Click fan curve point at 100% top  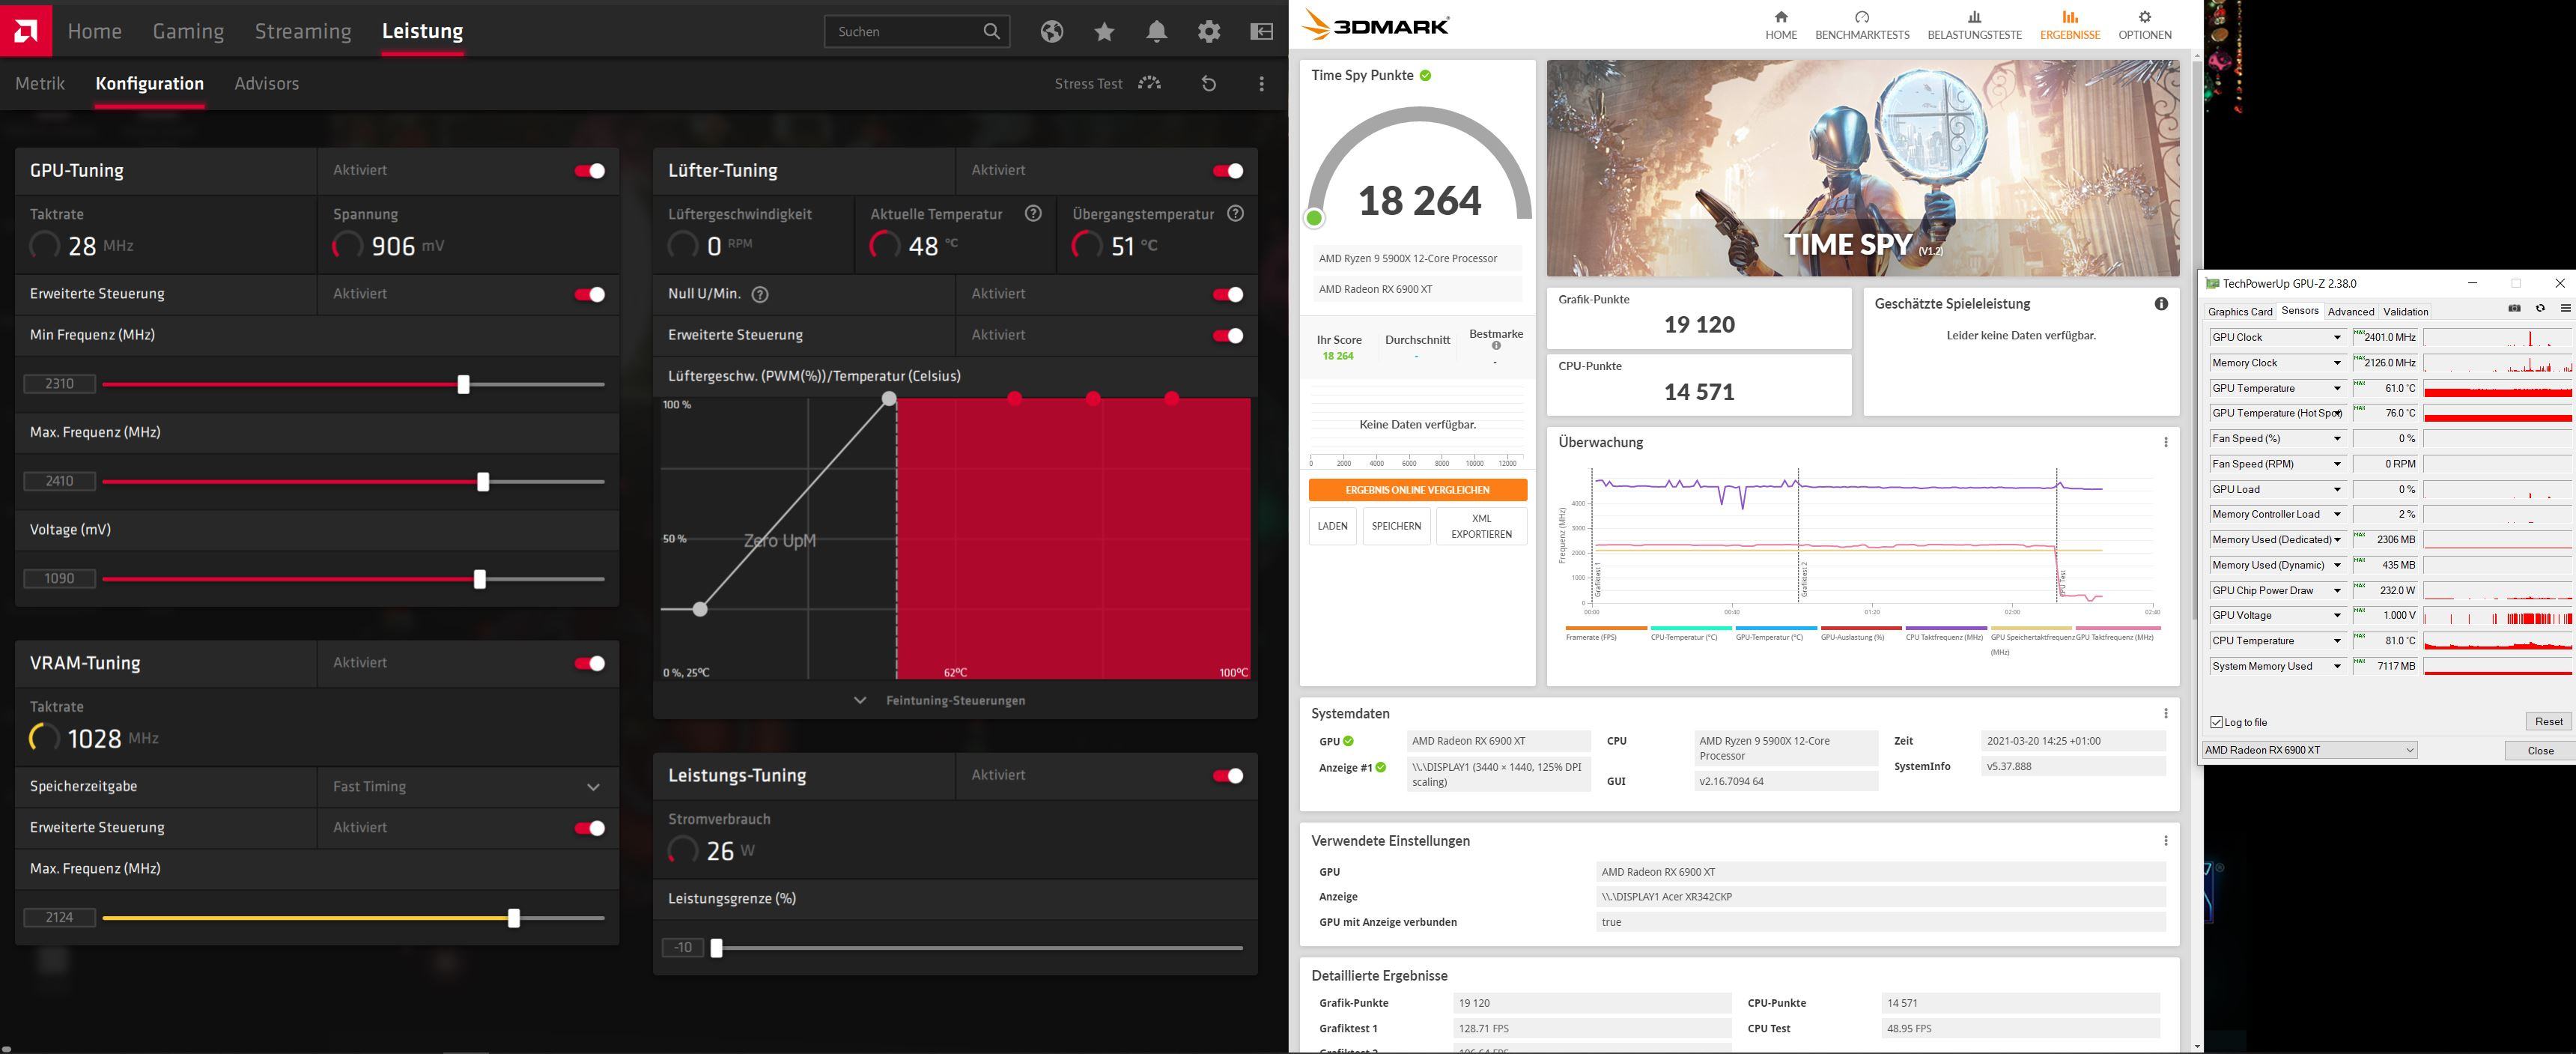(x=889, y=399)
